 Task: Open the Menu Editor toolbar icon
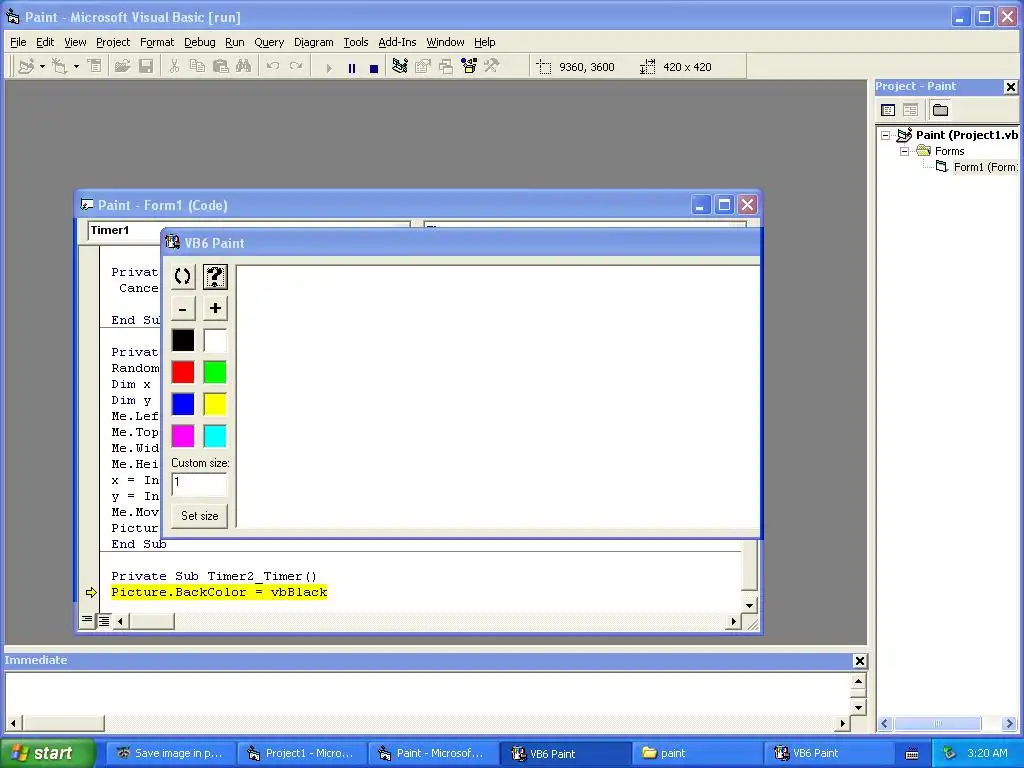pyautogui.click(x=95, y=67)
